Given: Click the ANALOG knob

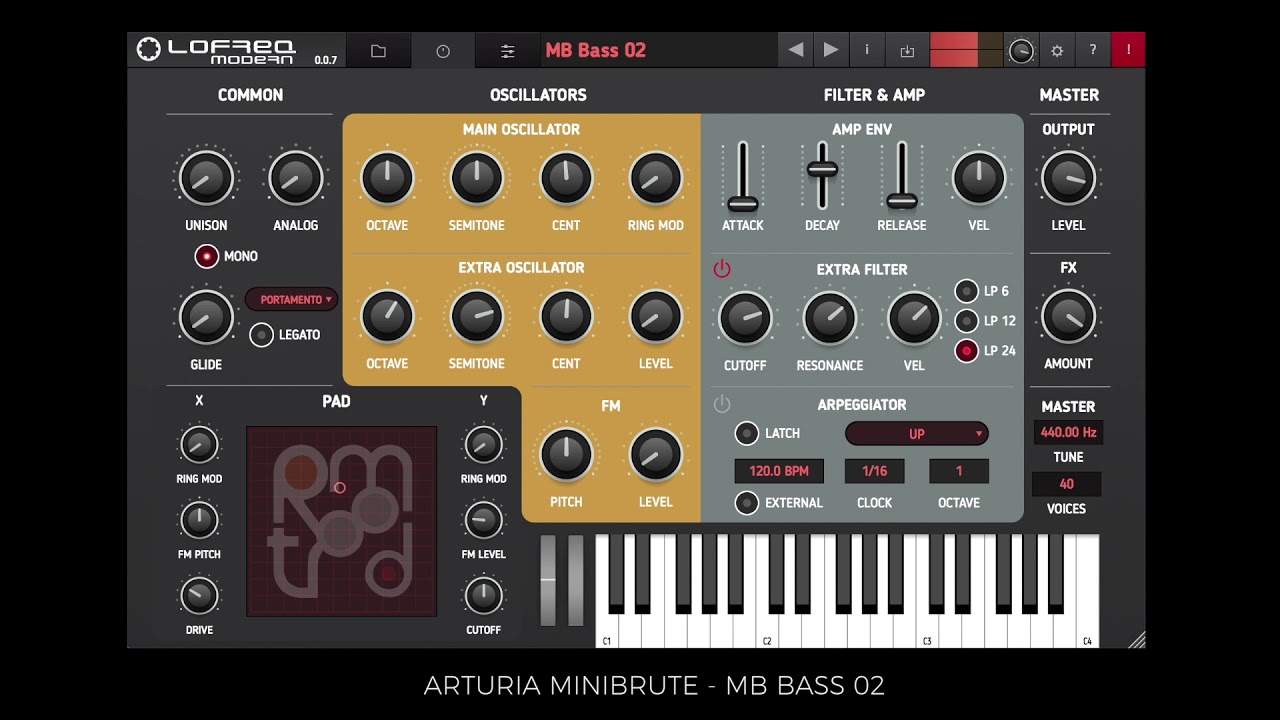Looking at the screenshot, I should [296, 179].
